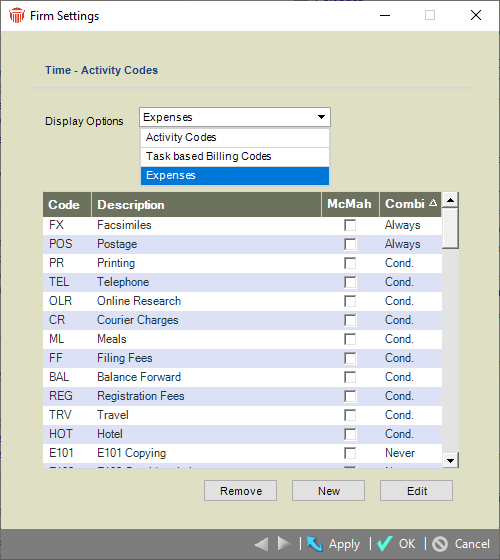Image resolution: width=500 pixels, height=560 pixels.
Task: Toggle McMah checkbox for Telephone row
Action: tap(350, 282)
